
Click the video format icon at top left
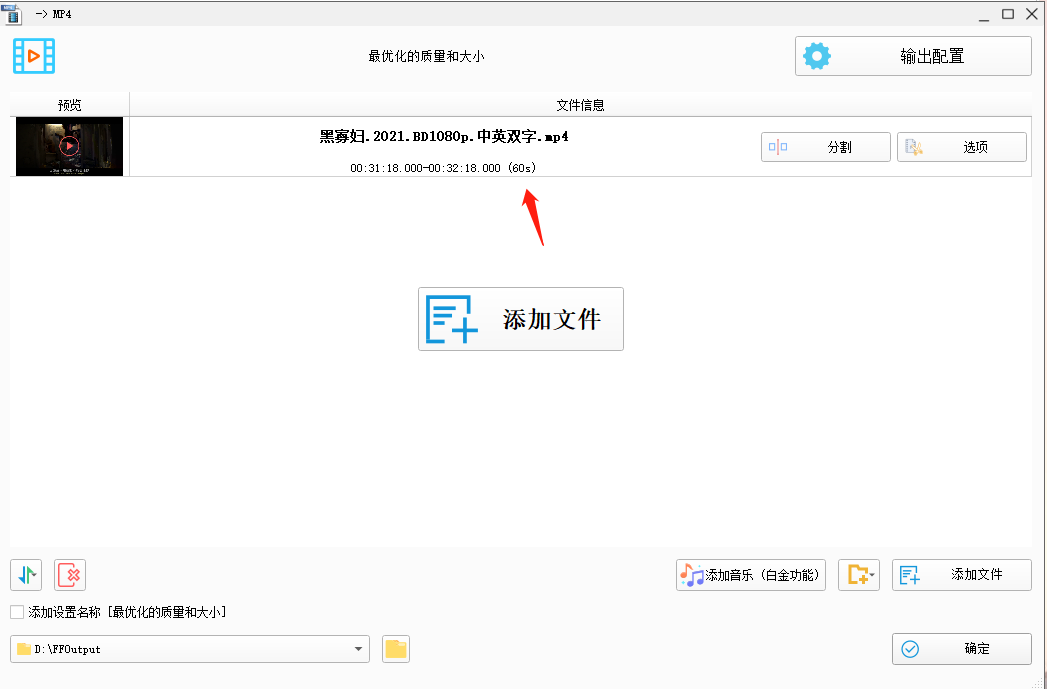[34, 56]
